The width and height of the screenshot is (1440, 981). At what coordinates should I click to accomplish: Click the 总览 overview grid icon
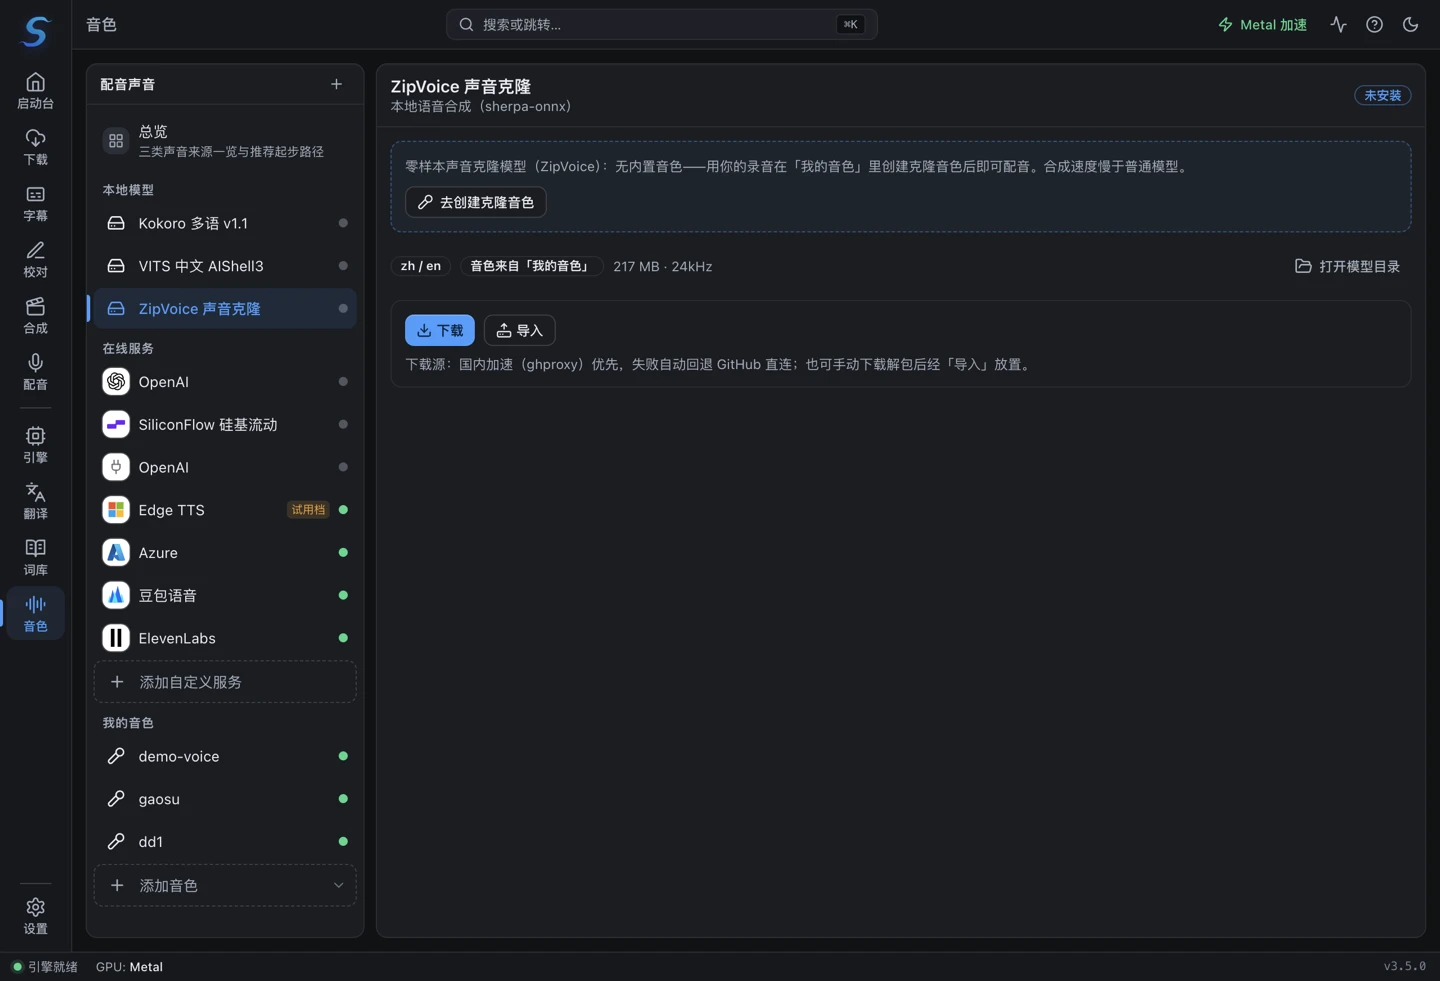tap(116, 141)
